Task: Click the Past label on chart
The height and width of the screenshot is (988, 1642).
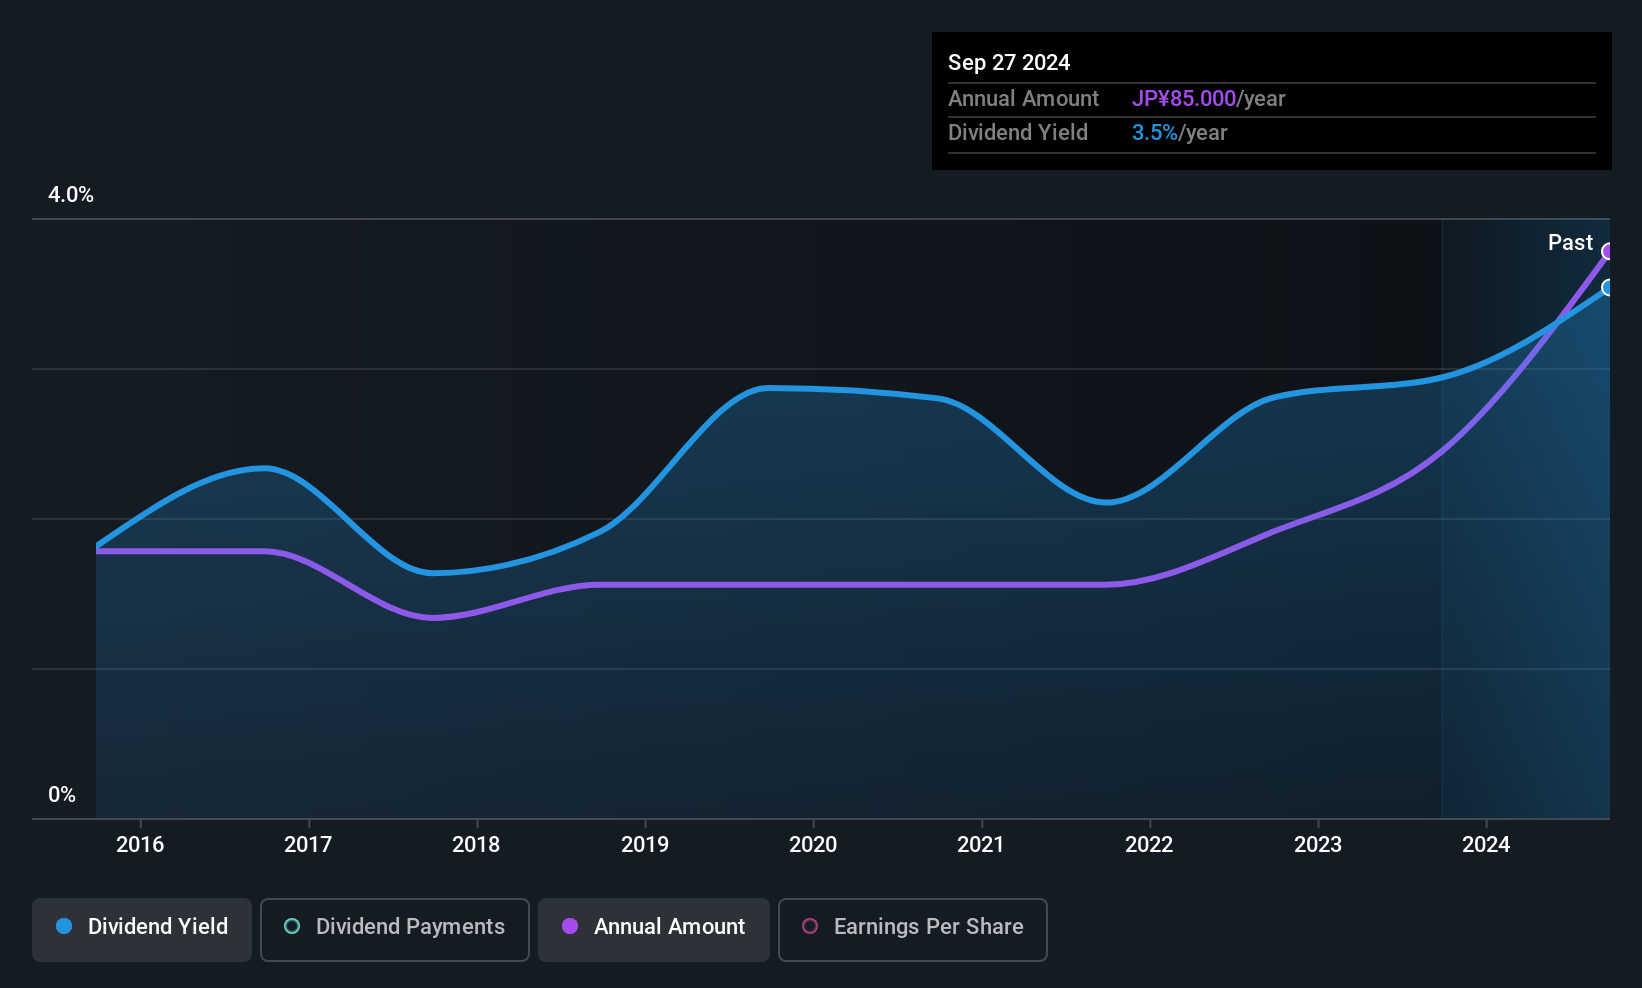Action: point(1570,242)
